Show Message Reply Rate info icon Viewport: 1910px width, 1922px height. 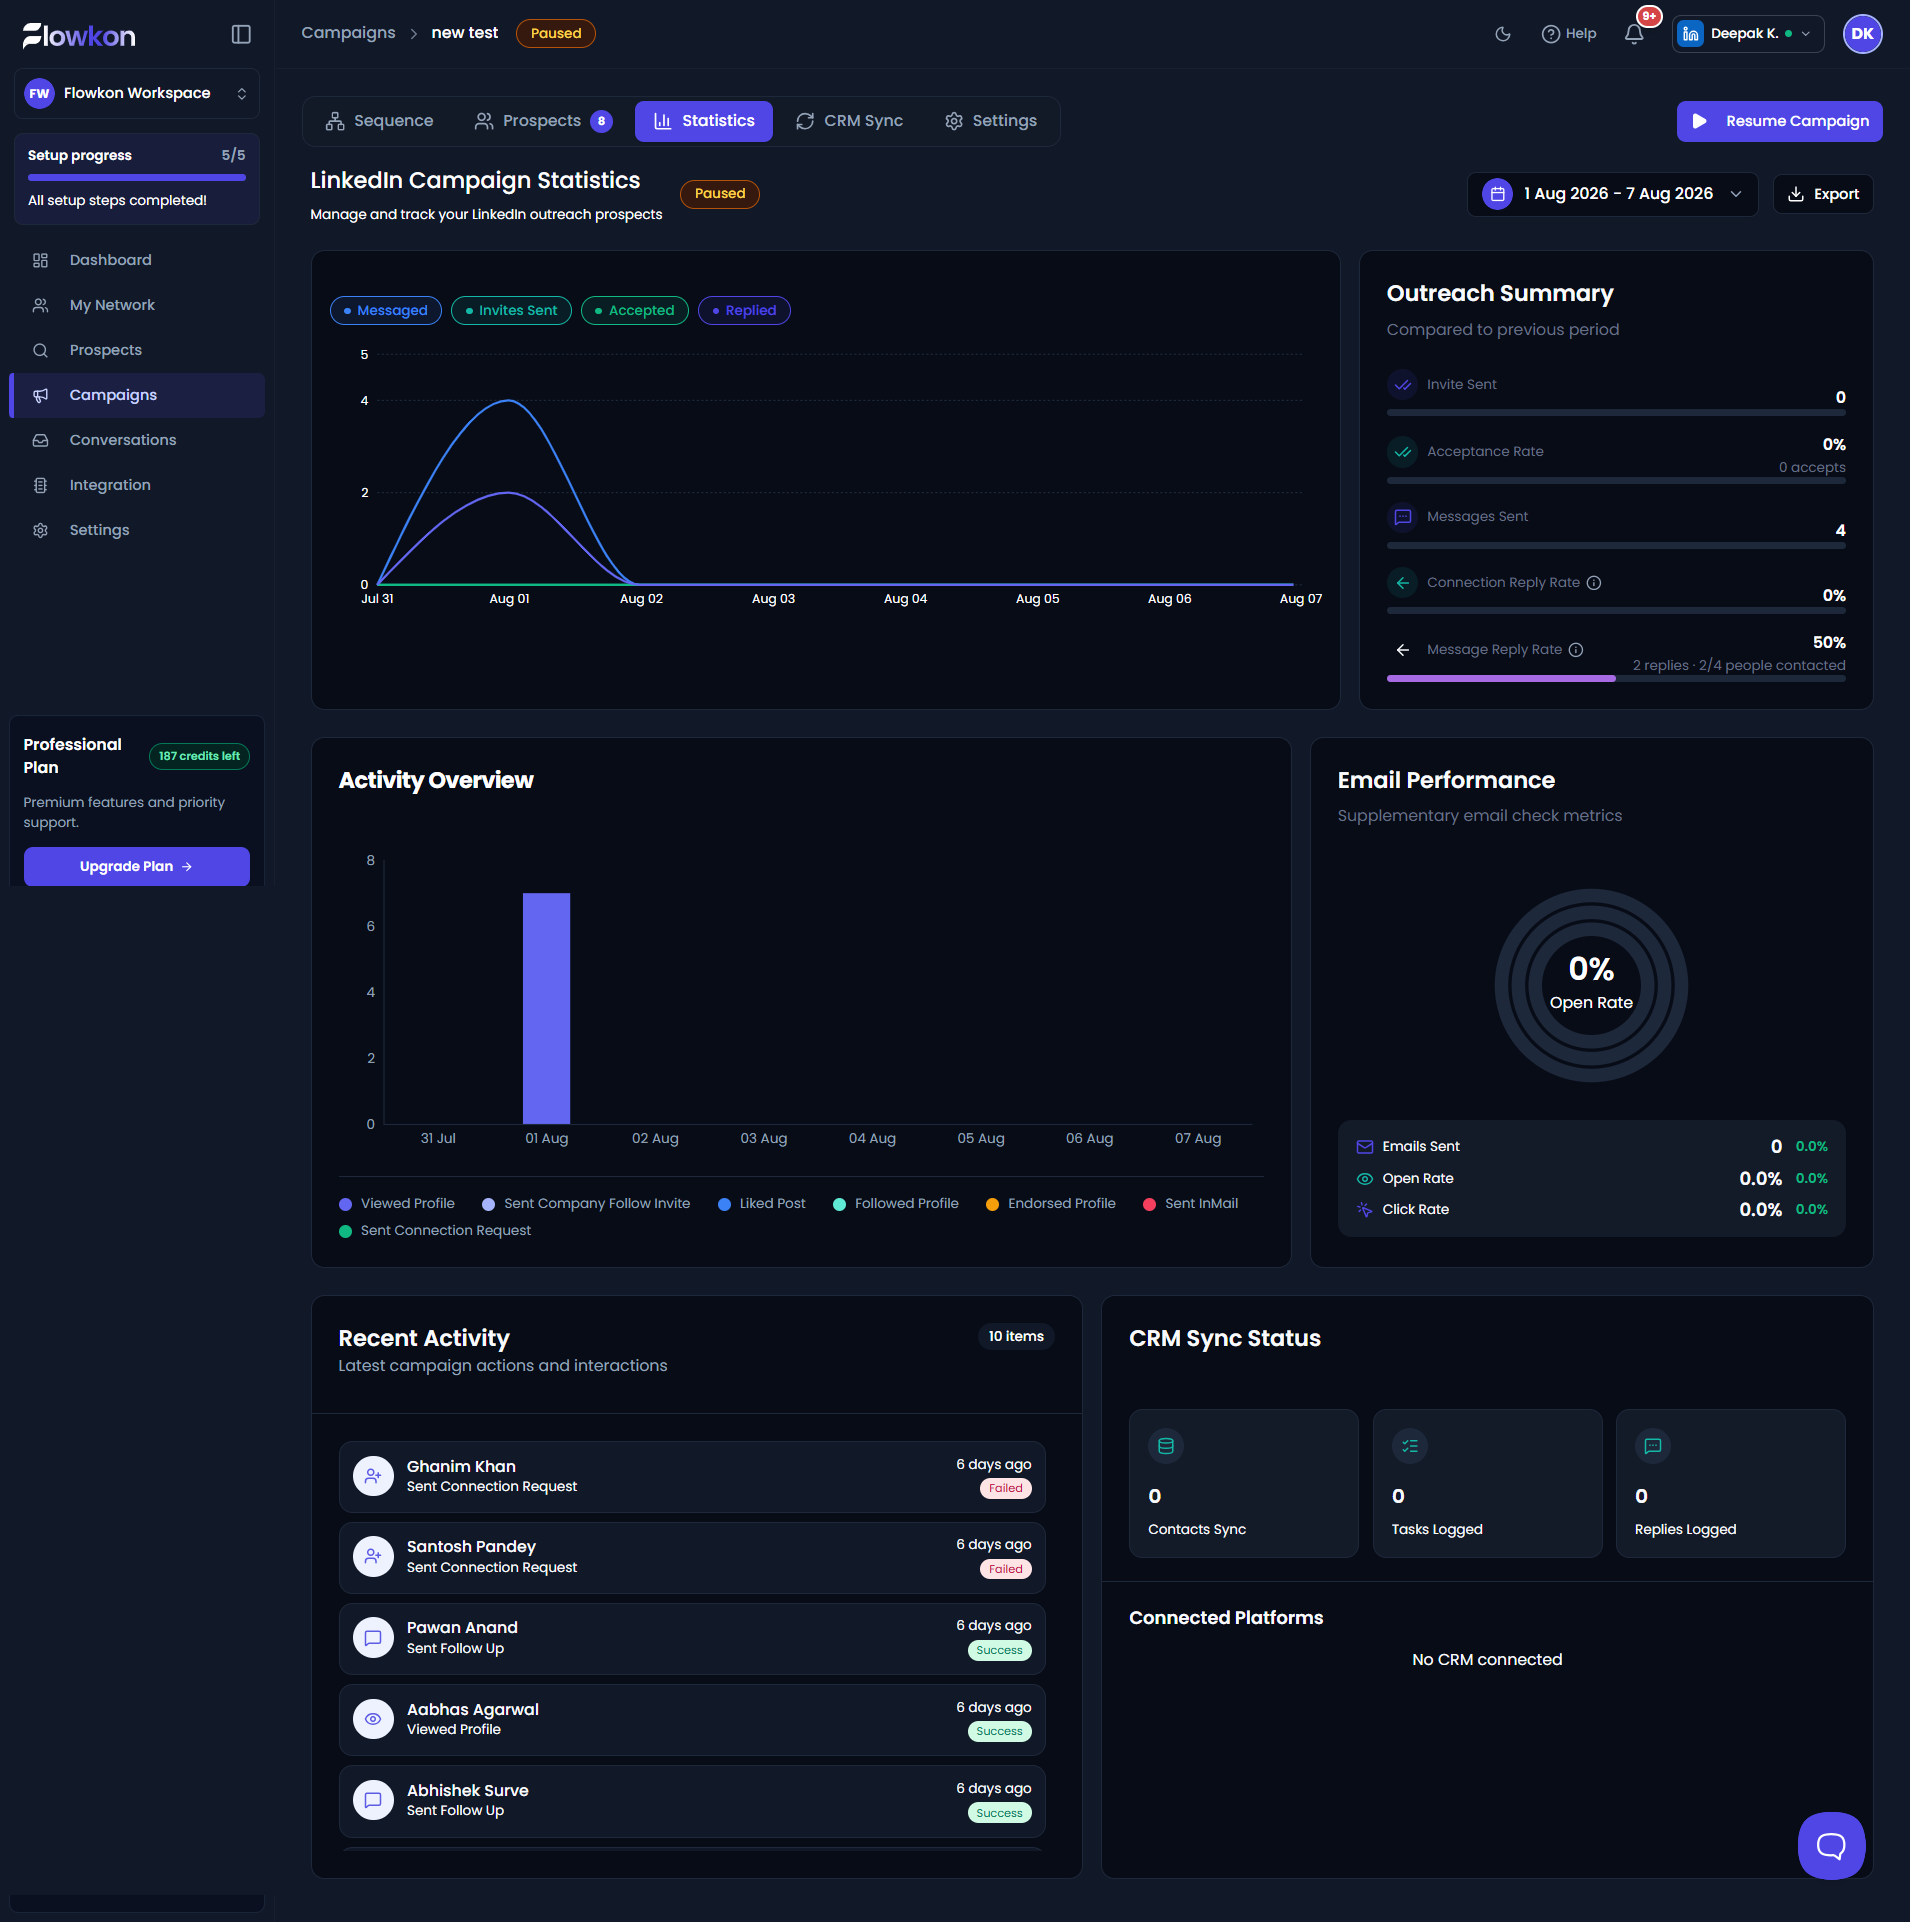click(1576, 650)
